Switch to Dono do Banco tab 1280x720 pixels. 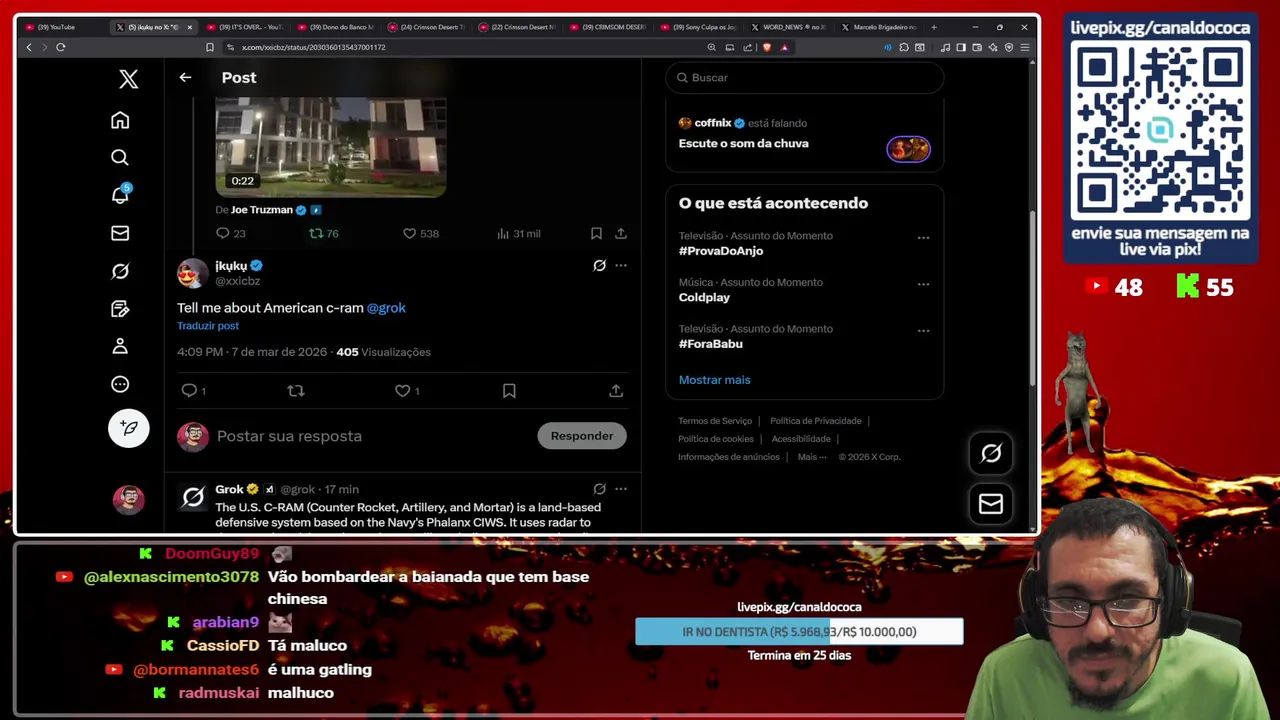click(x=335, y=27)
